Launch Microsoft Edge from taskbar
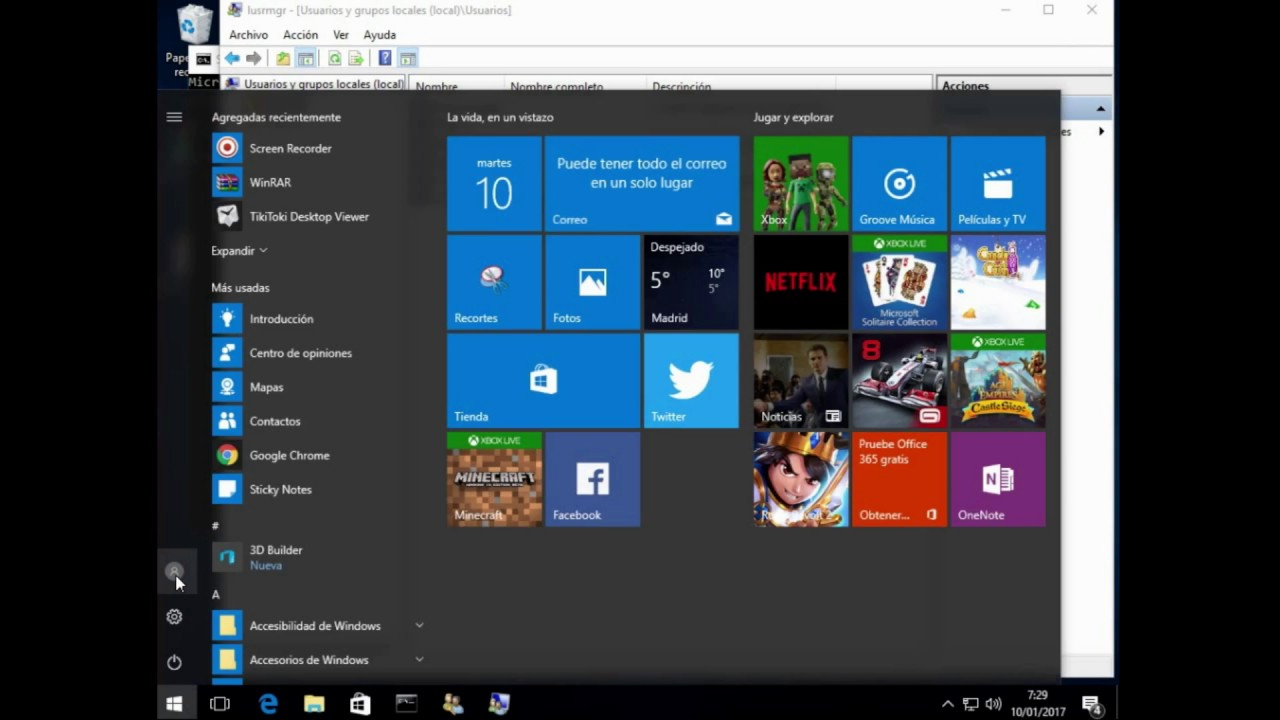1280x720 pixels. (x=268, y=704)
